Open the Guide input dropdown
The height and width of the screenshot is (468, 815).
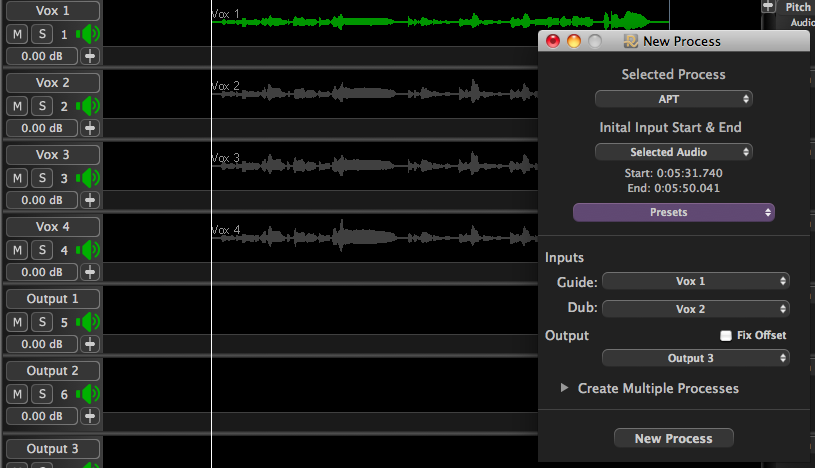click(695, 282)
